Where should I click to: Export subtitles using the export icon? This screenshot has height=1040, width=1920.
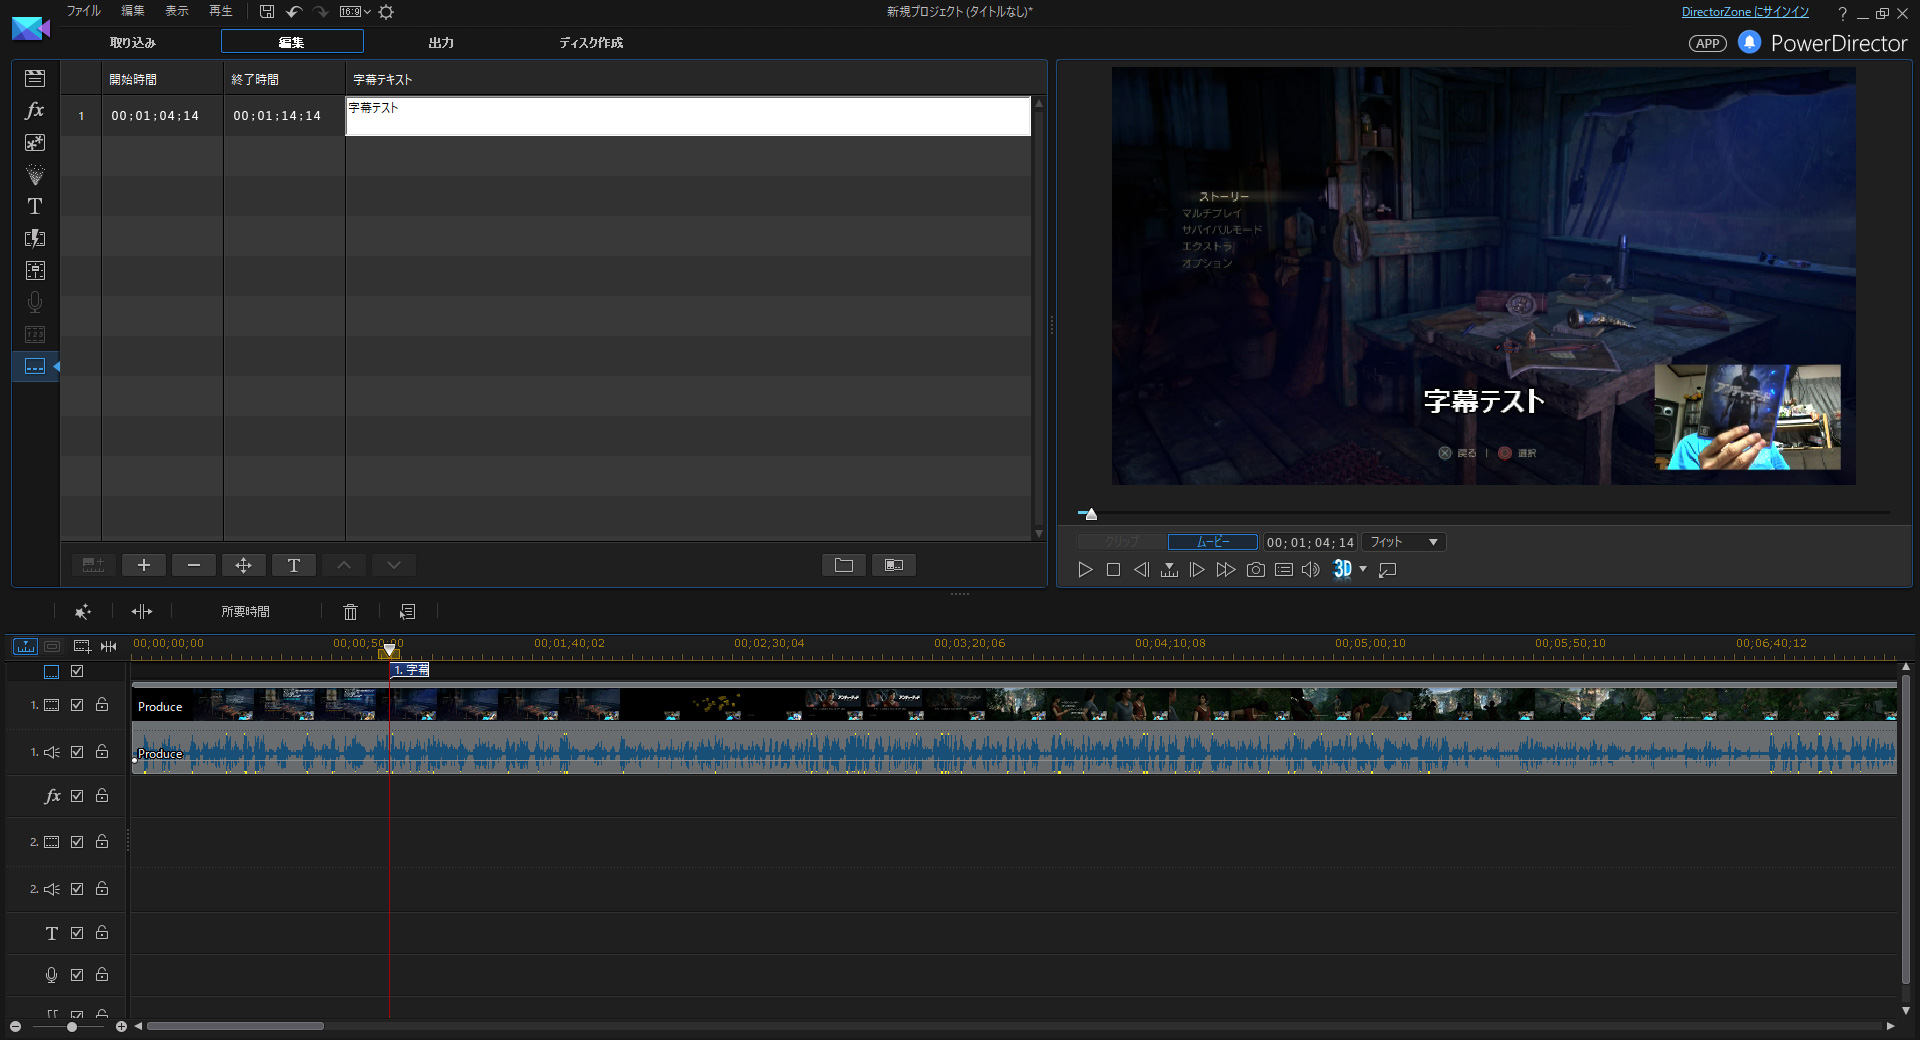894,565
